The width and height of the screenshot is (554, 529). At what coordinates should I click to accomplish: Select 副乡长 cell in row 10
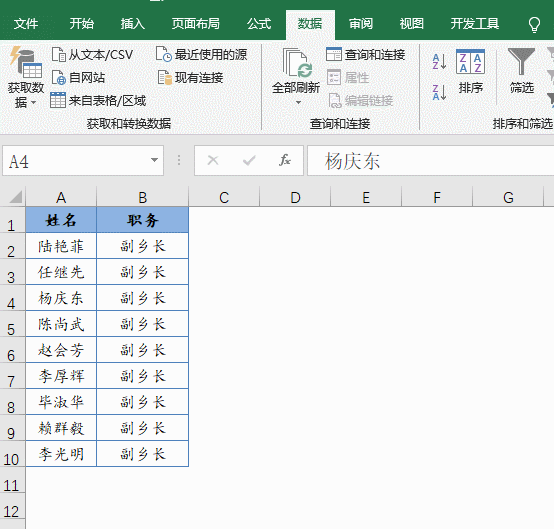(142, 454)
